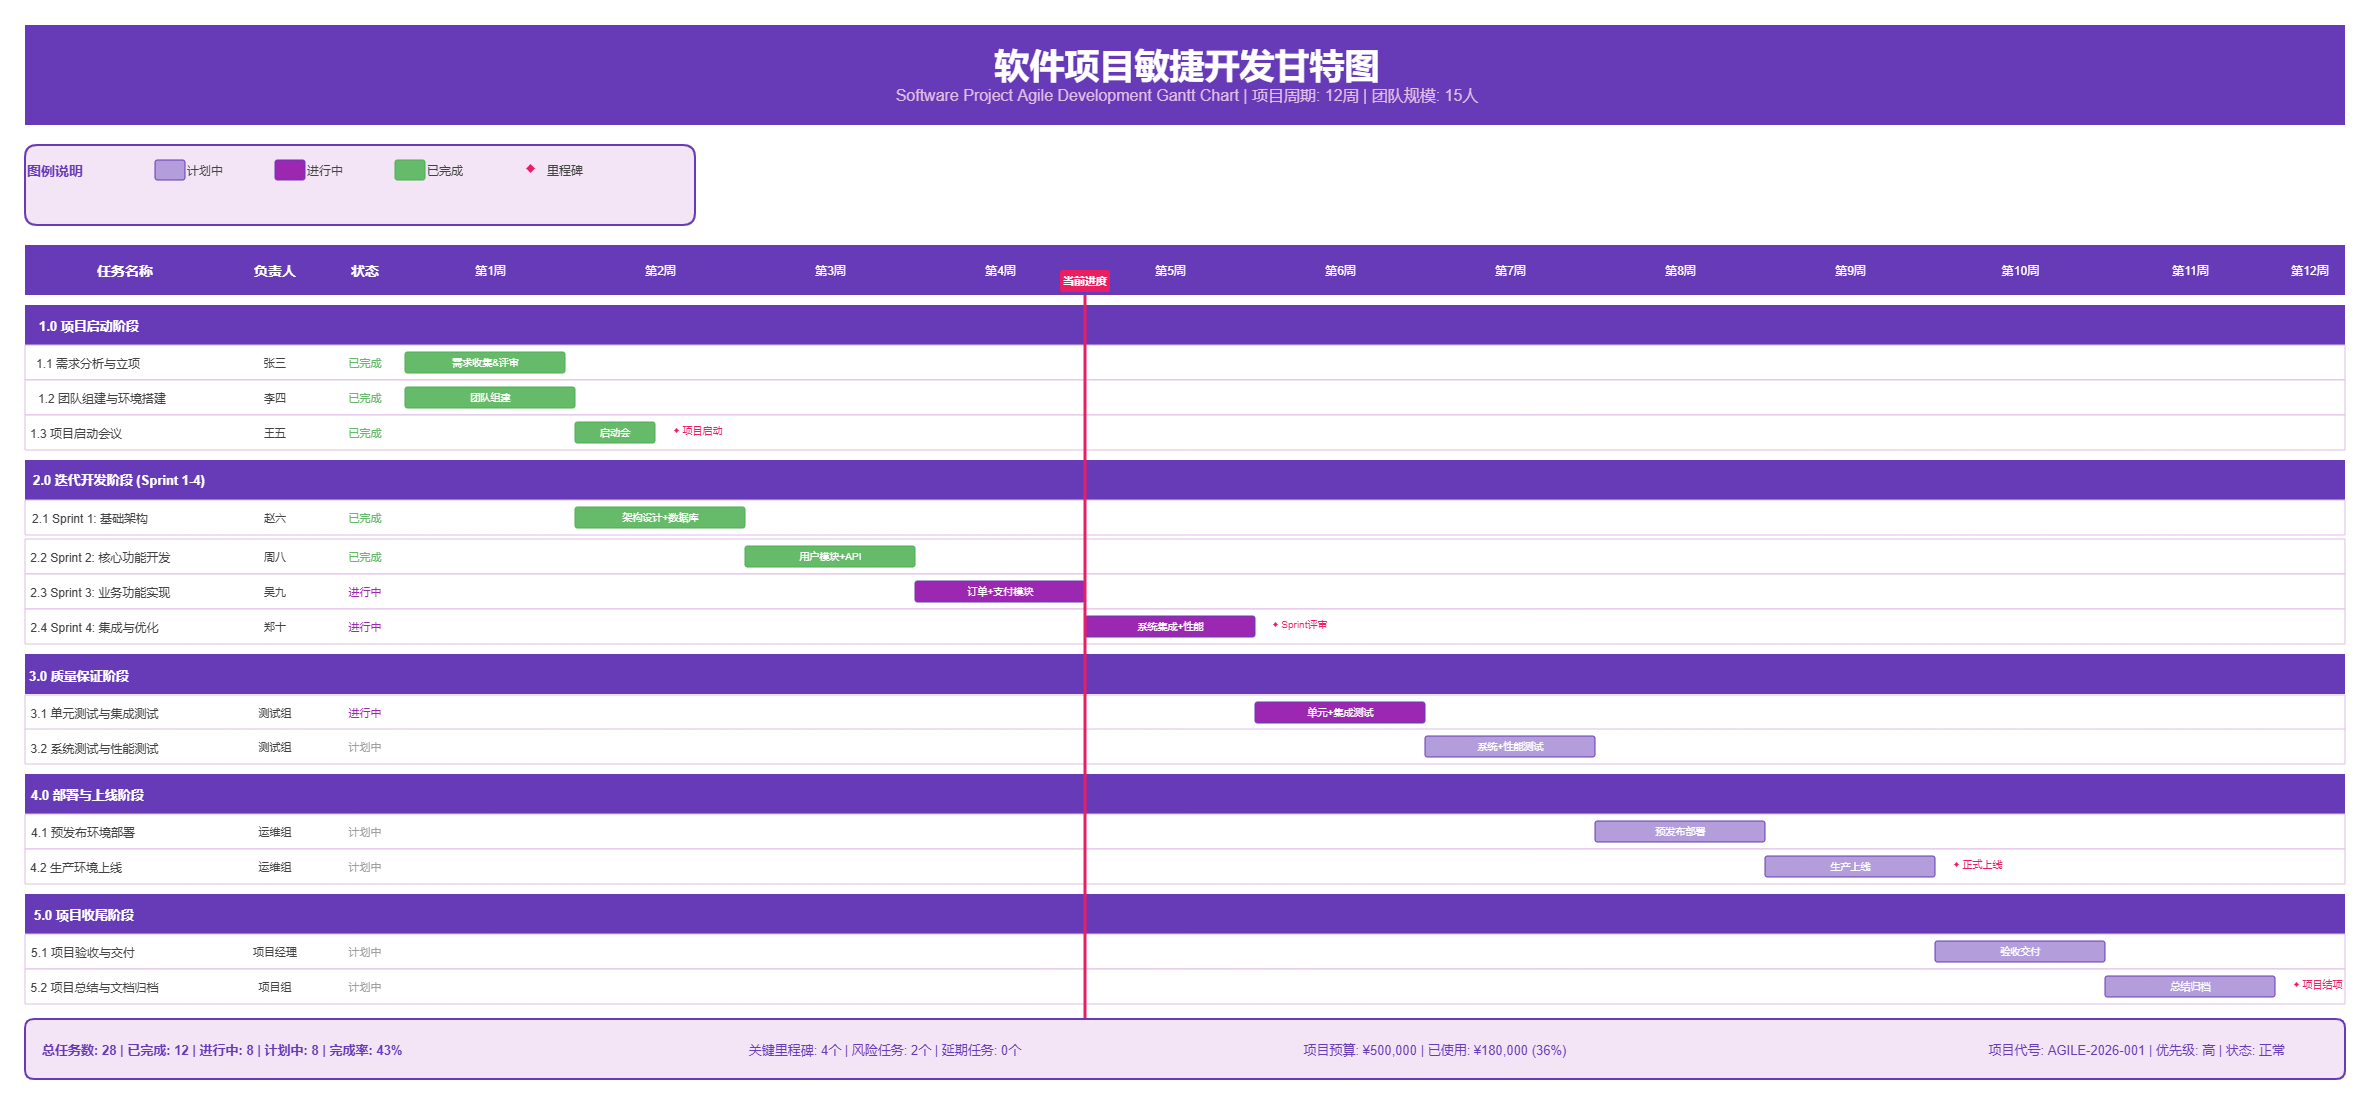Click the 系统+性能测试 planned task bar
This screenshot has width=2380, height=1104.
1509,747
